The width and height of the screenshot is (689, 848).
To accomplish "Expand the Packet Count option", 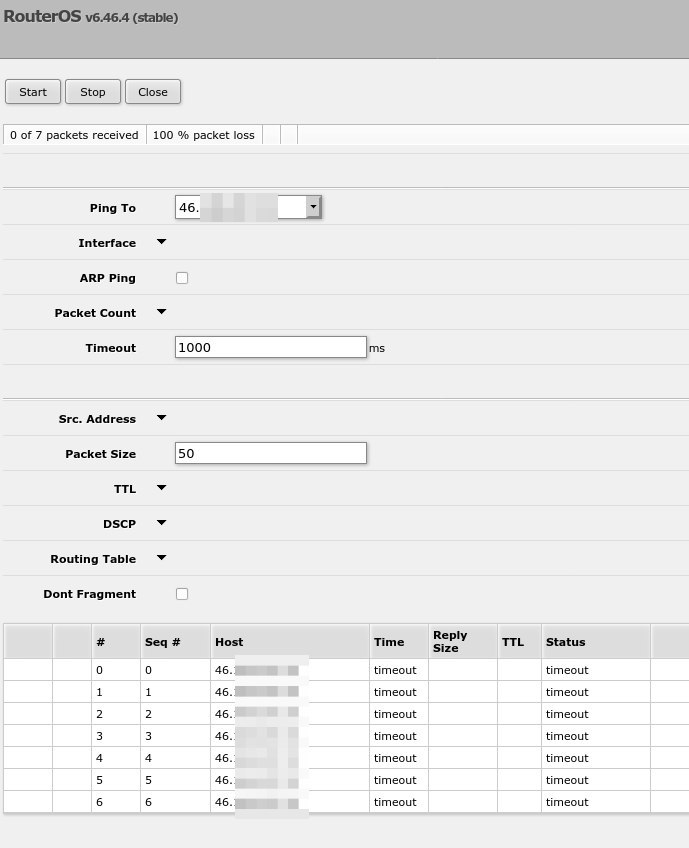I will (161, 312).
